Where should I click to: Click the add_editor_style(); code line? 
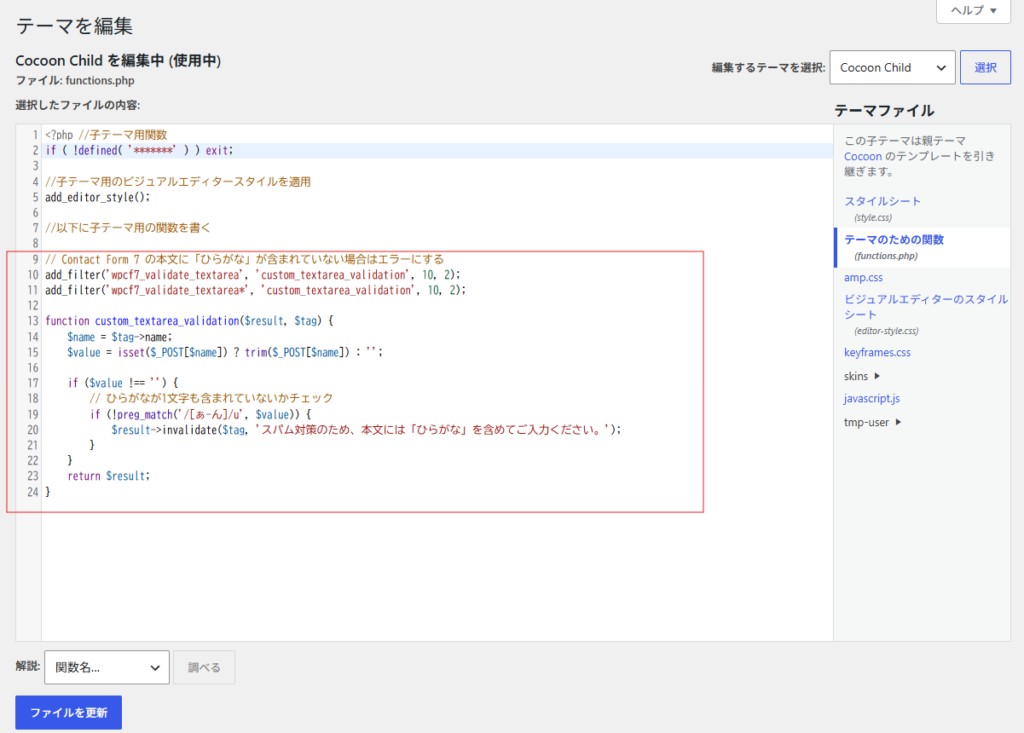coord(97,197)
